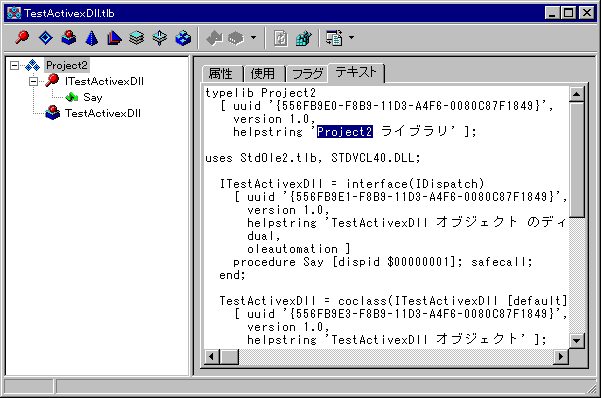Image resolution: width=601 pixels, height=398 pixels.
Task: Click the New Dispinterface blue diamond icon
Action: click(46, 38)
